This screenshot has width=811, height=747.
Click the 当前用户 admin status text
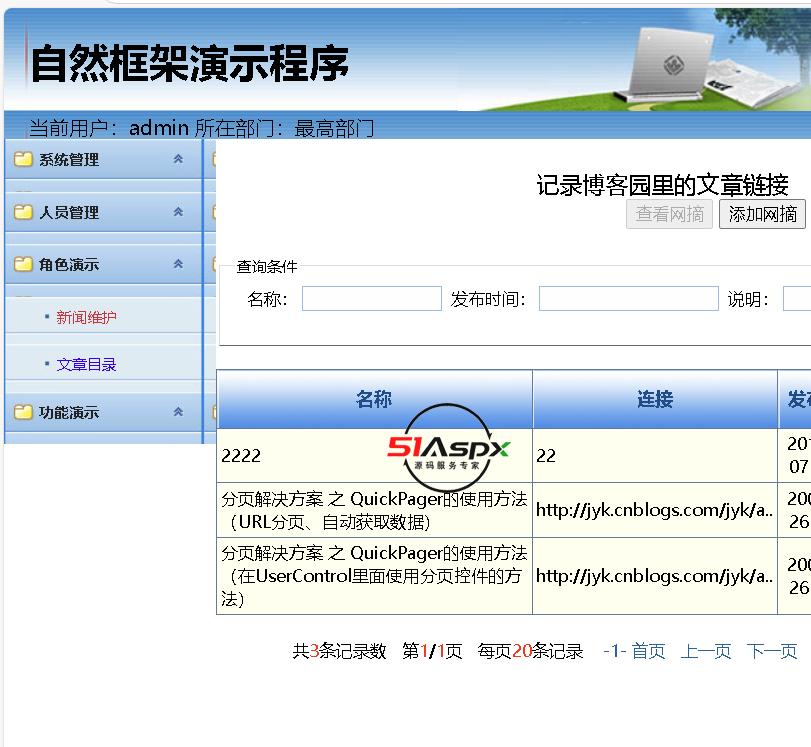pos(201,128)
